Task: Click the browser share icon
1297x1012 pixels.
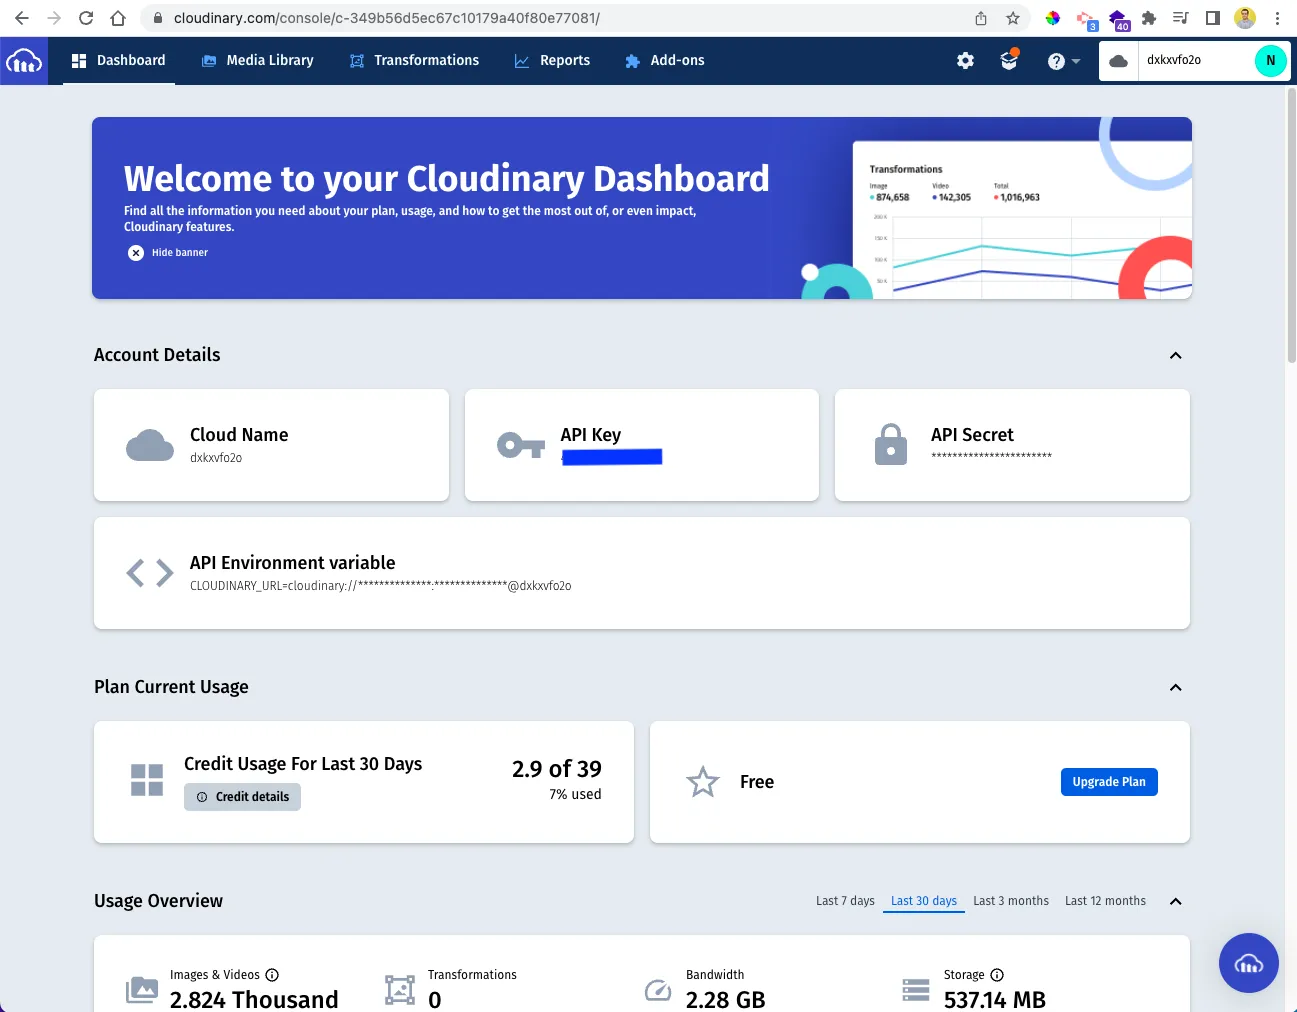Action: pos(981,18)
